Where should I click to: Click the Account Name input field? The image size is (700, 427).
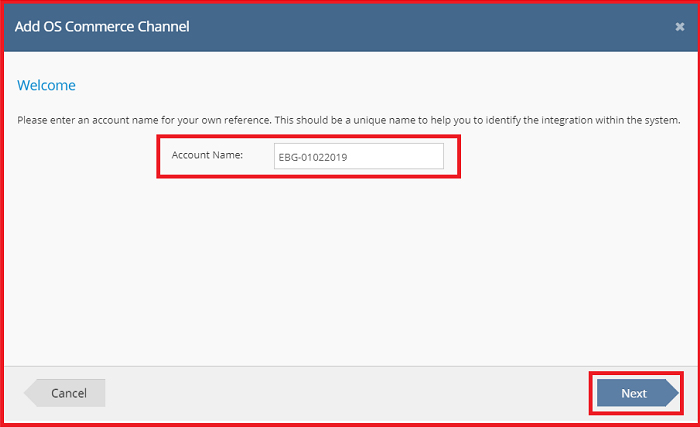pos(358,156)
